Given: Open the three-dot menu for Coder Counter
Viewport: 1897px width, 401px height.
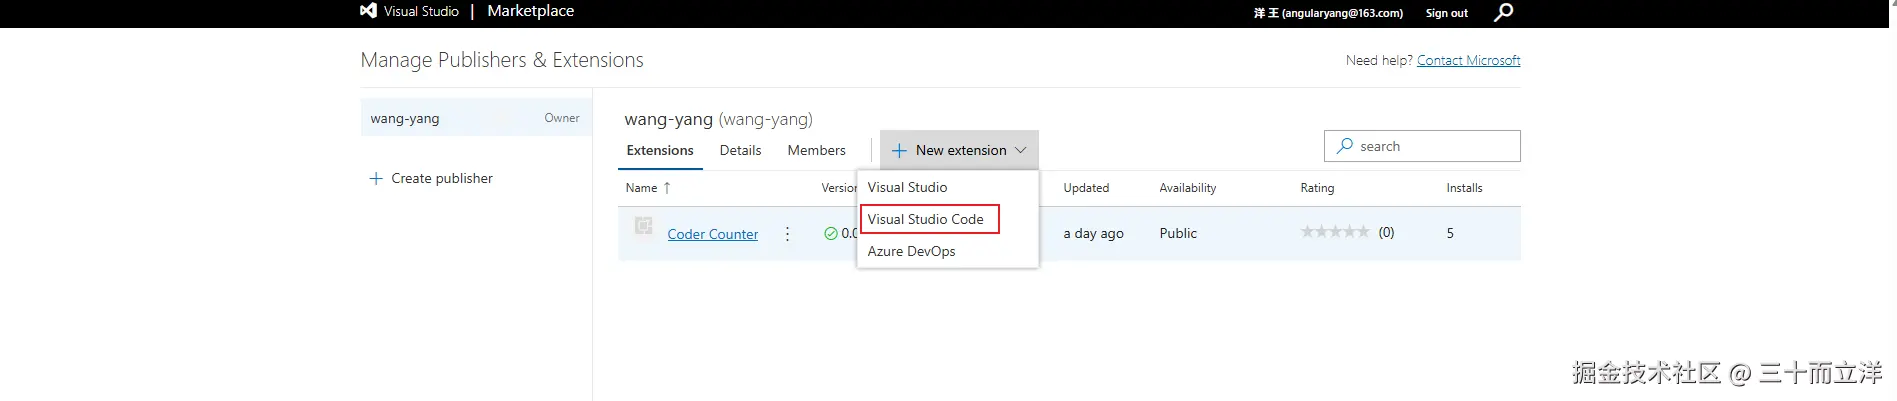Looking at the screenshot, I should pos(787,233).
